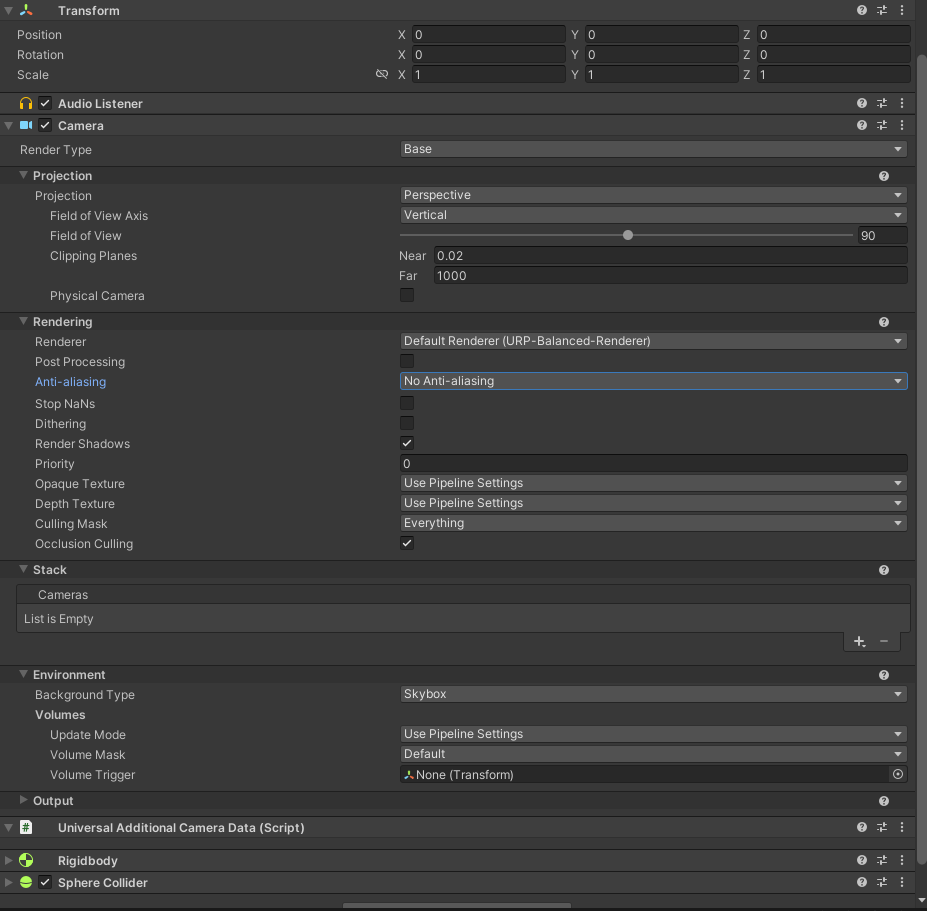Open the Anti-aliasing dropdown
The height and width of the screenshot is (911, 927).
pos(653,381)
